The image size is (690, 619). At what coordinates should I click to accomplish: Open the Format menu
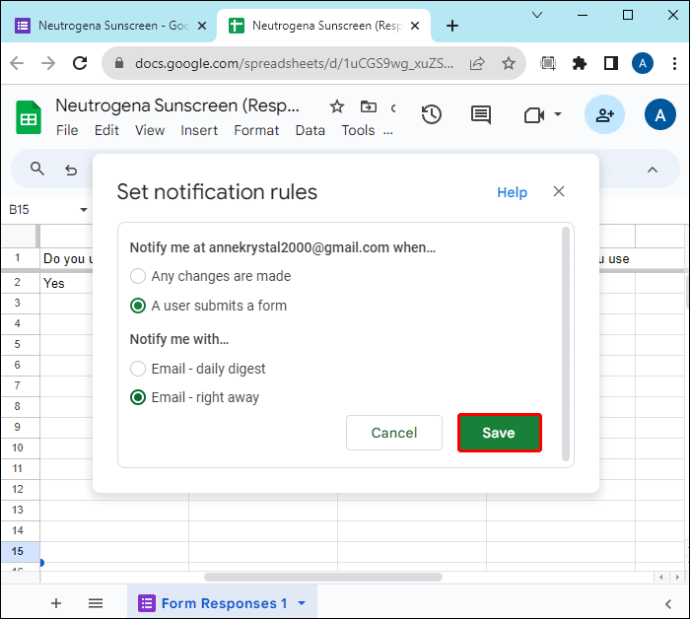(256, 130)
